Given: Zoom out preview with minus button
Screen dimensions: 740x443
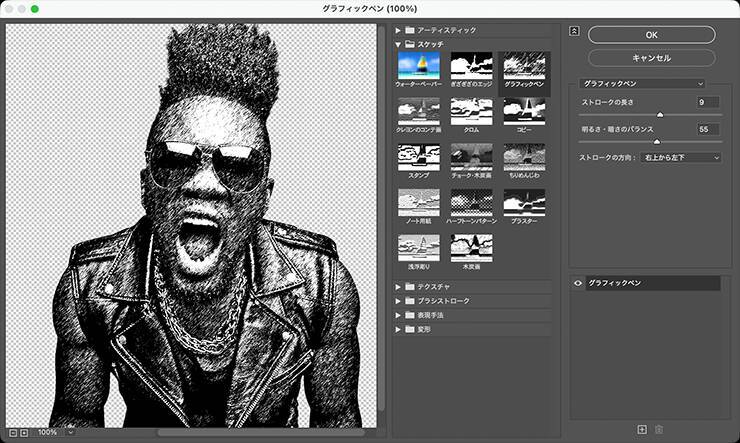Looking at the screenshot, I should click(13, 433).
